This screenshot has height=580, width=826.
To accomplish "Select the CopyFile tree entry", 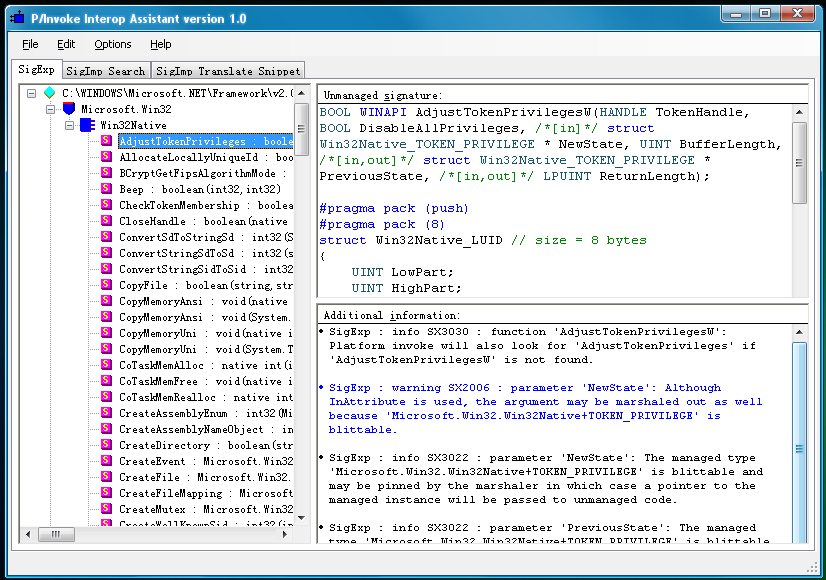I will [x=205, y=285].
